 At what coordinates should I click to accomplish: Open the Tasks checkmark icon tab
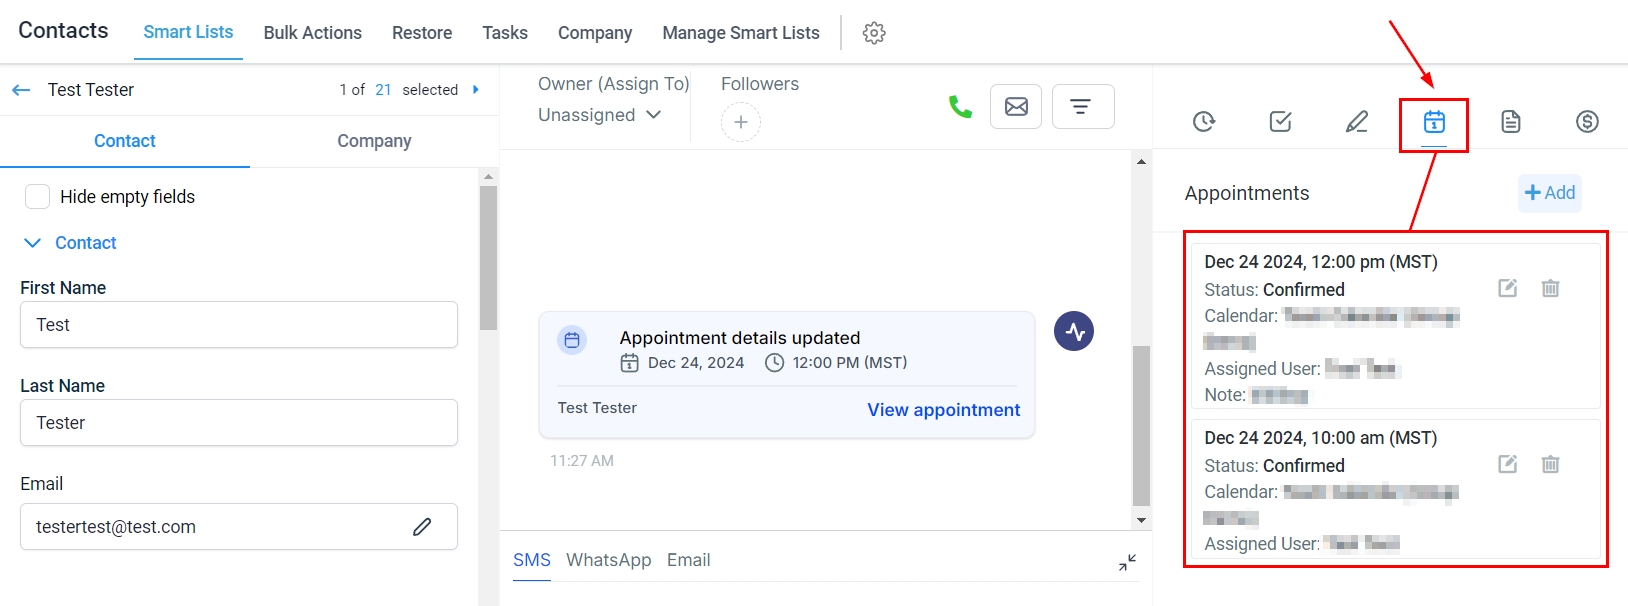click(x=1280, y=122)
